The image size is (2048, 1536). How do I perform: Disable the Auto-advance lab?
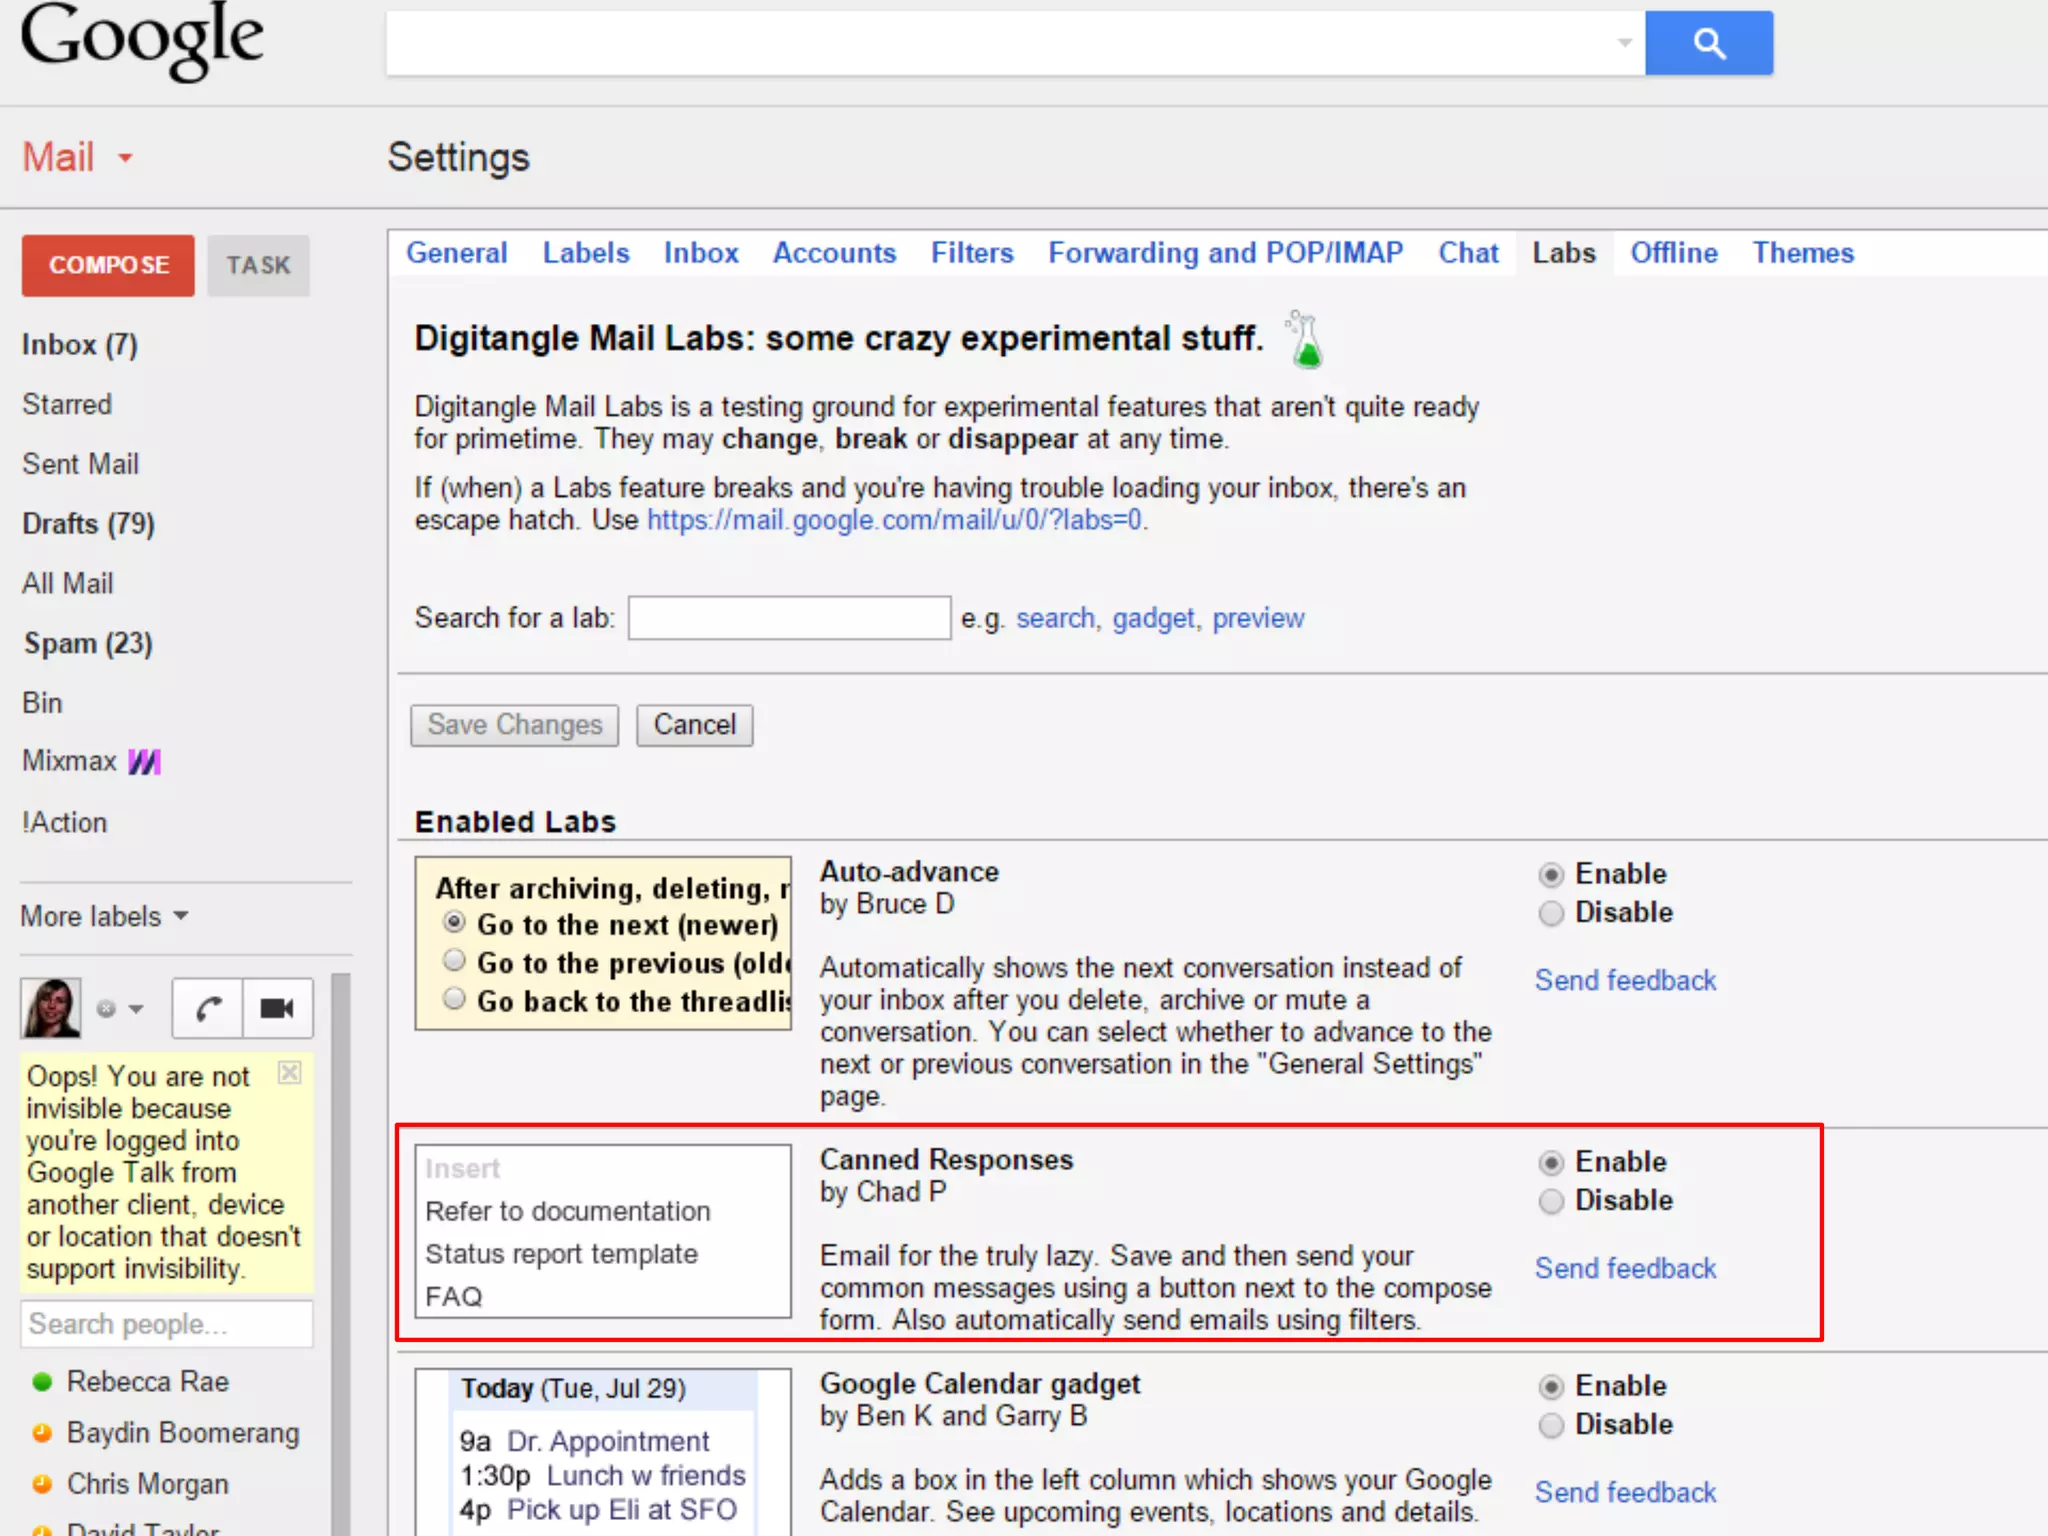[1551, 913]
